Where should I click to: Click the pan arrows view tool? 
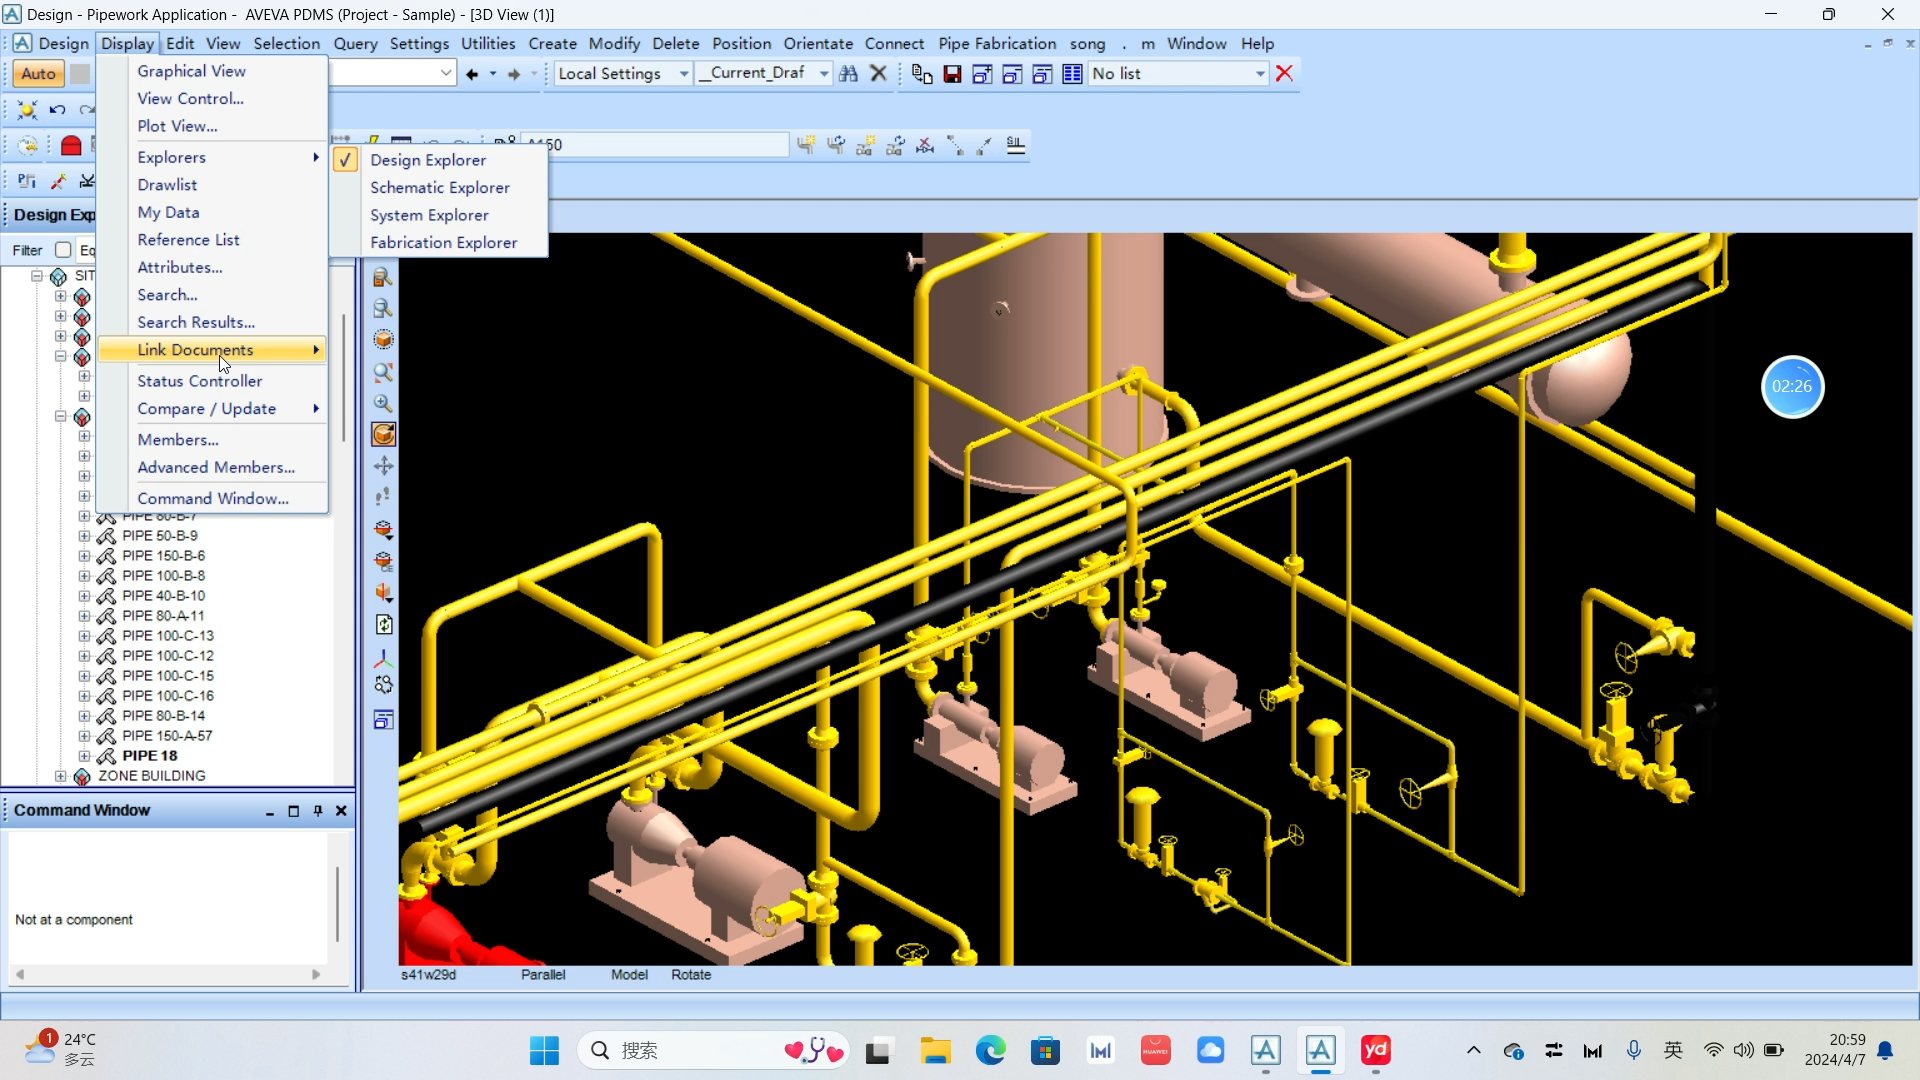click(x=383, y=466)
